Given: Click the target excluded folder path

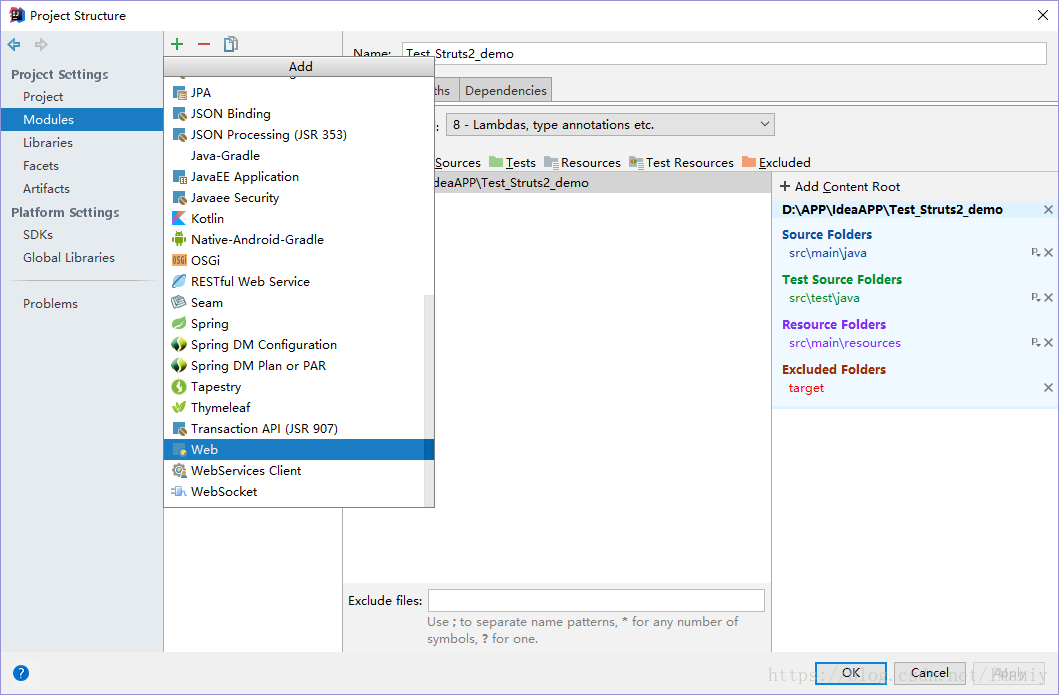Looking at the screenshot, I should (x=806, y=388).
